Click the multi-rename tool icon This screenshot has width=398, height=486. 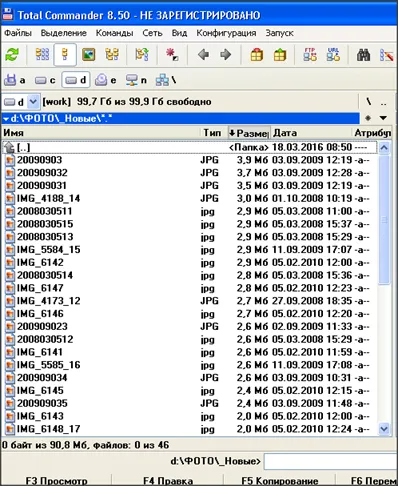click(x=387, y=55)
